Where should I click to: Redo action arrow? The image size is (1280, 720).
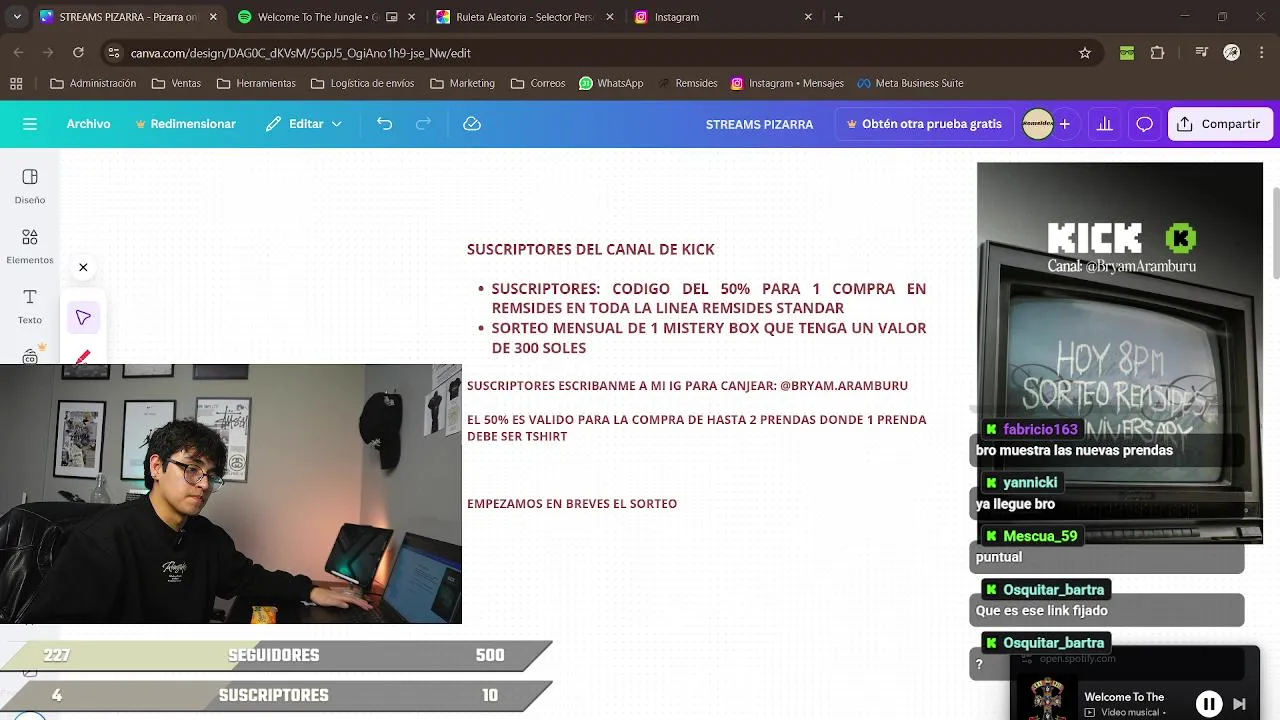tap(423, 124)
